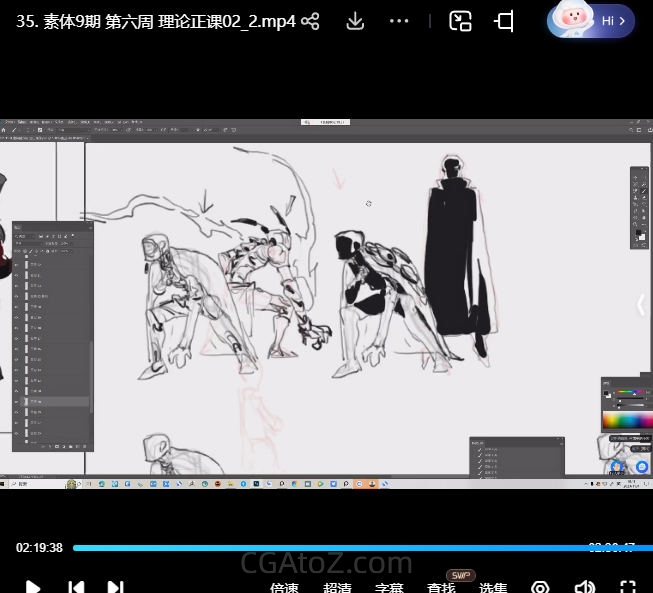Click the video progress bar

click(330, 548)
